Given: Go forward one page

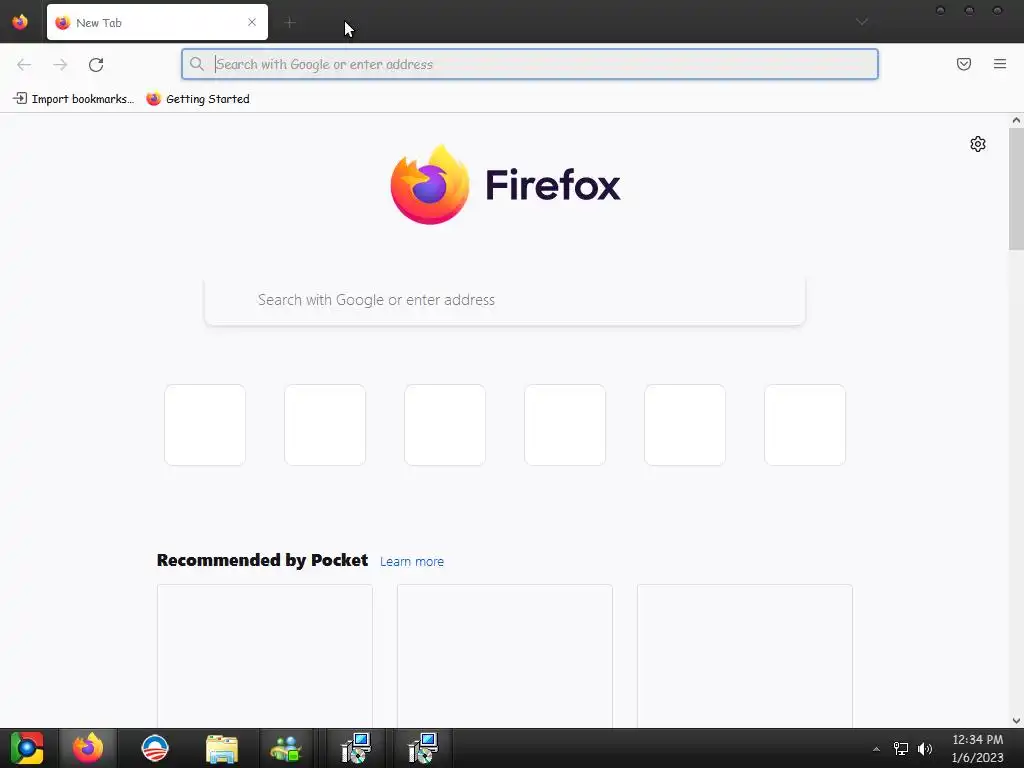Looking at the screenshot, I should coord(60,65).
